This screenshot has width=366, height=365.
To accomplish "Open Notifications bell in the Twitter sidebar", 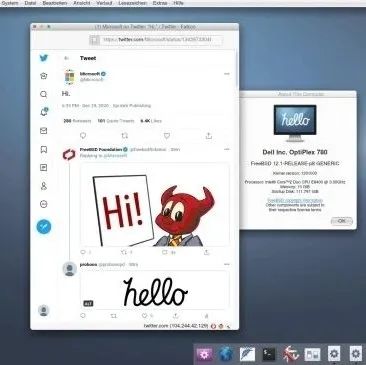I will pyautogui.click(x=44, y=112).
